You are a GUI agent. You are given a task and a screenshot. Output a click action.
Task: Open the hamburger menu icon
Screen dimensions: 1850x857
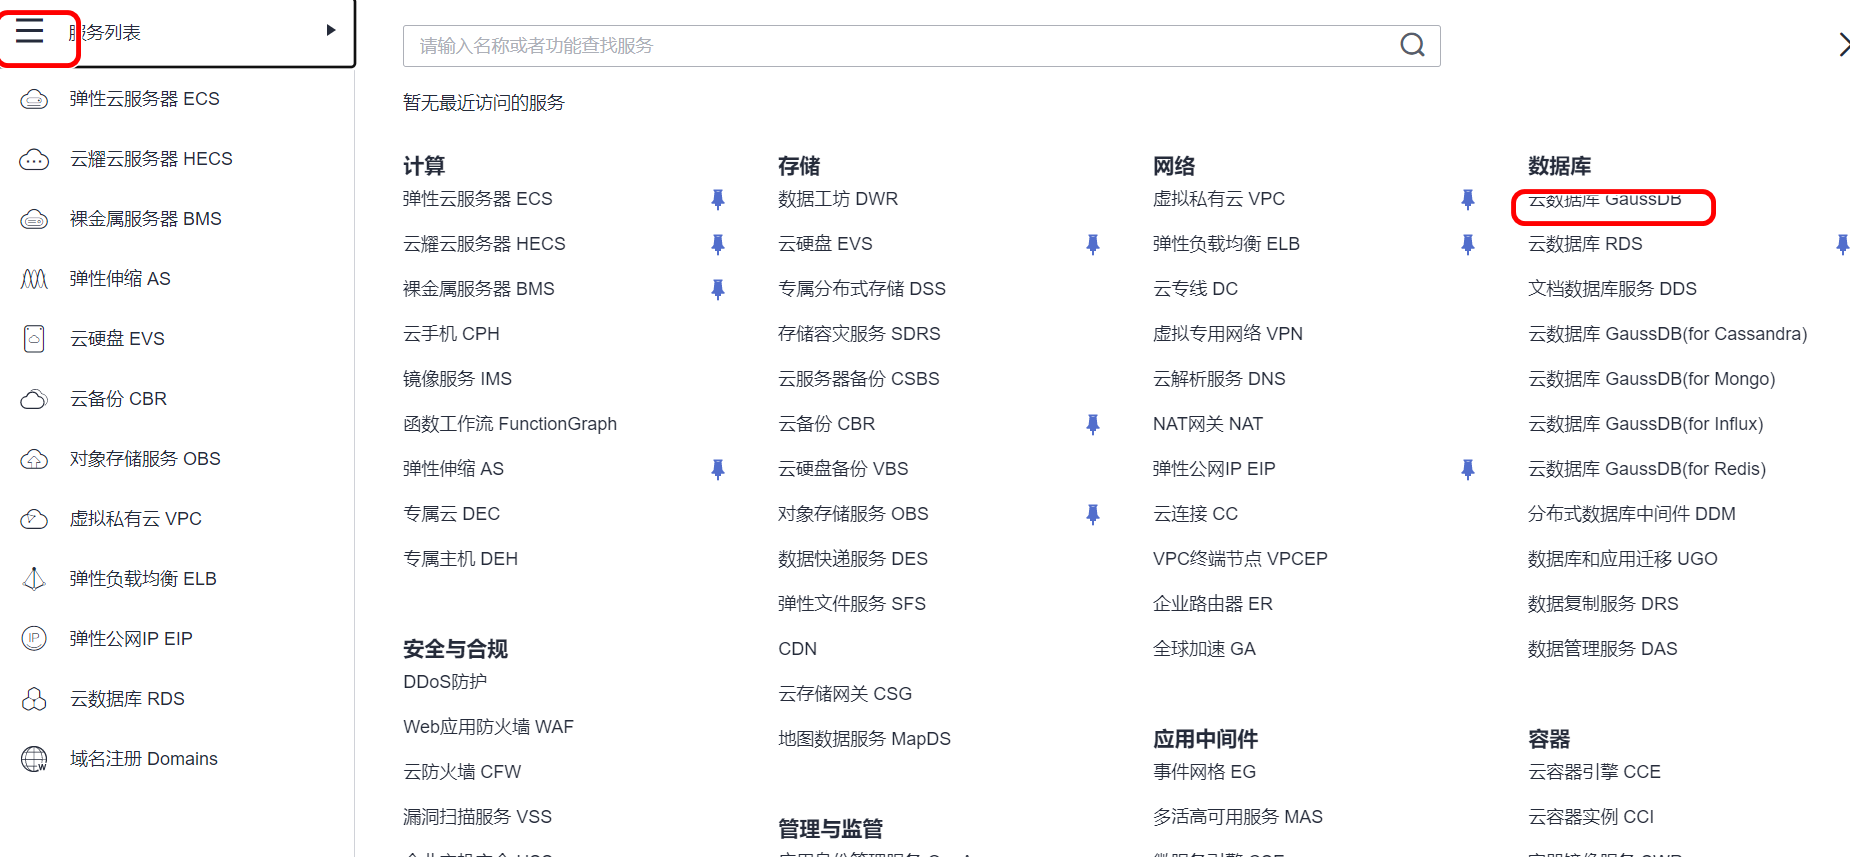click(x=30, y=32)
